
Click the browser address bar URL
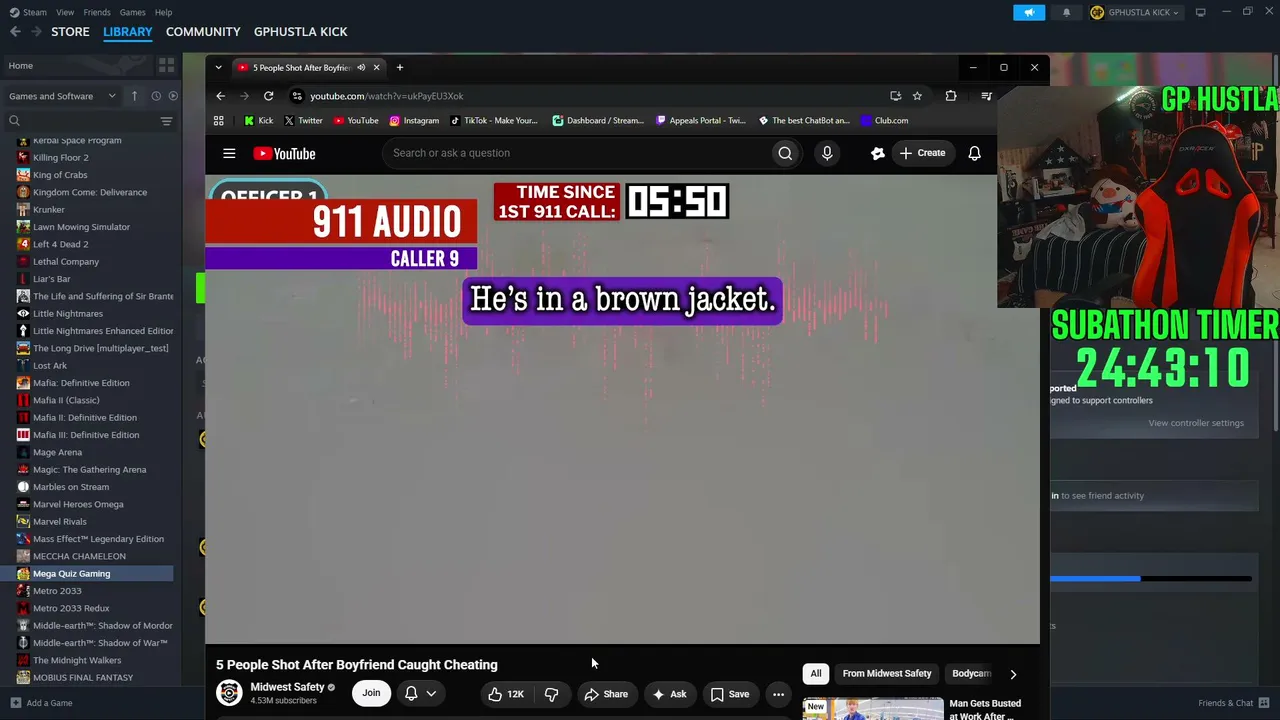386,96
